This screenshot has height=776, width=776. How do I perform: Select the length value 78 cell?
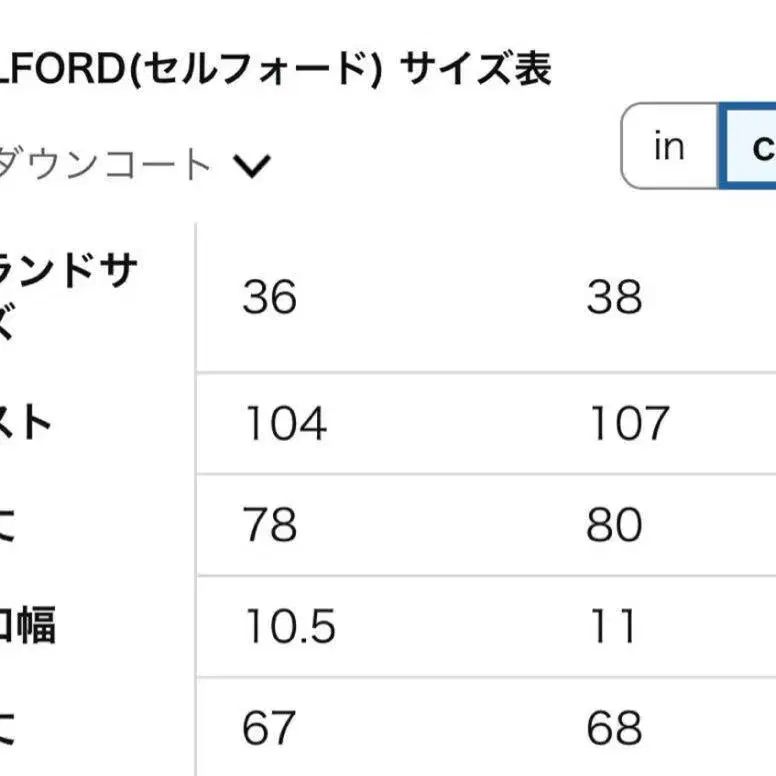[269, 525]
